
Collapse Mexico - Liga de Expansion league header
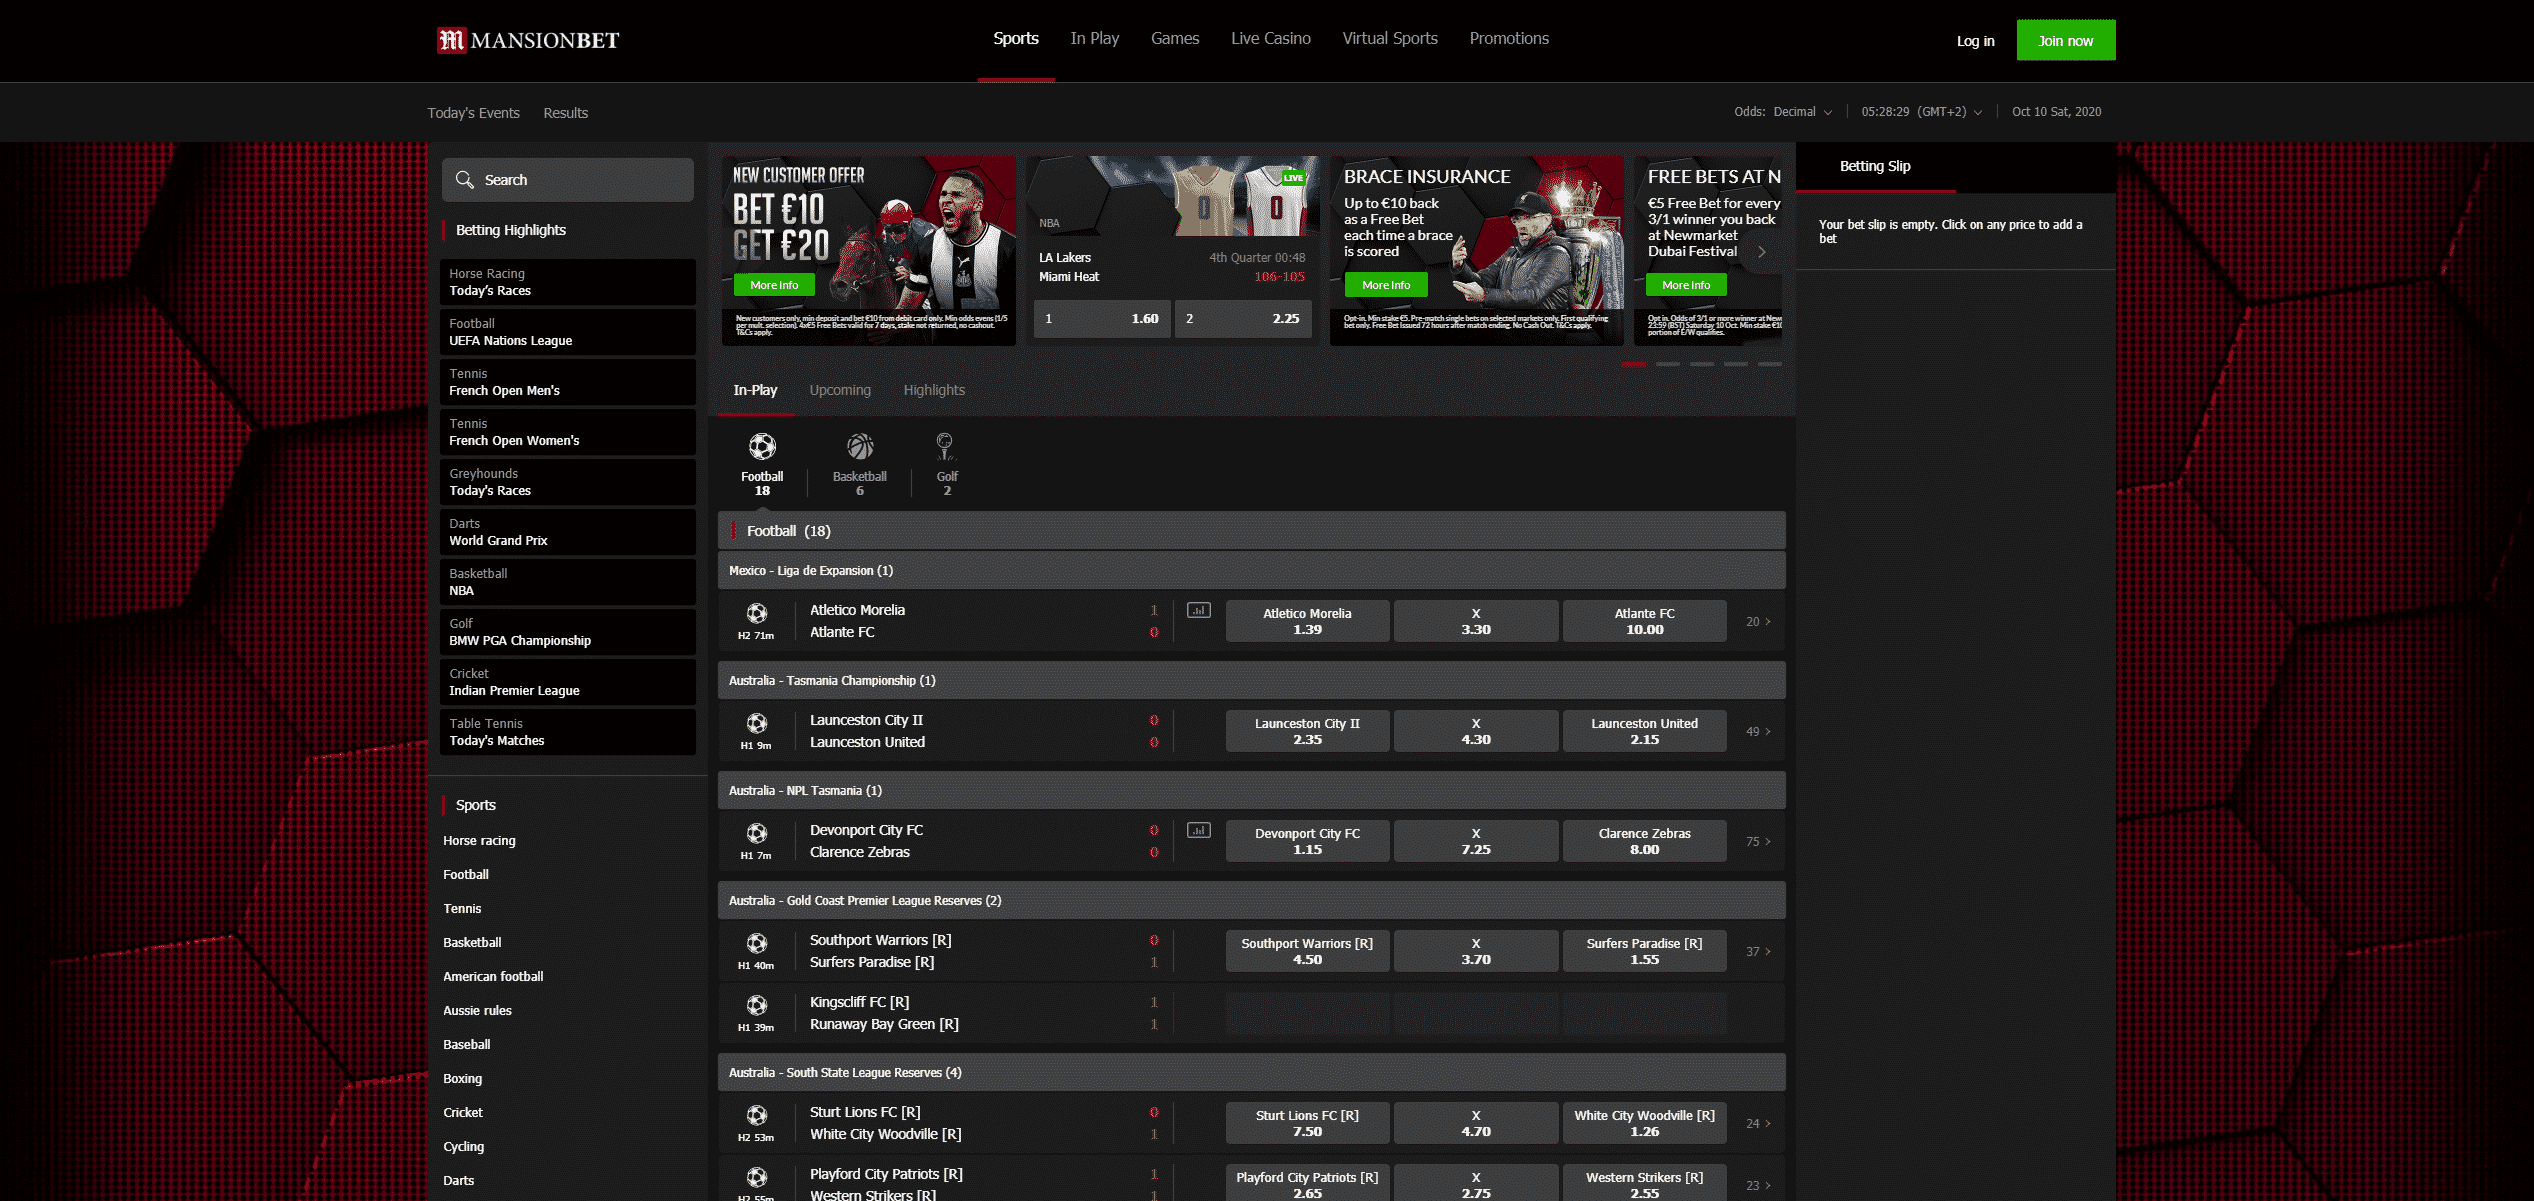click(1251, 571)
